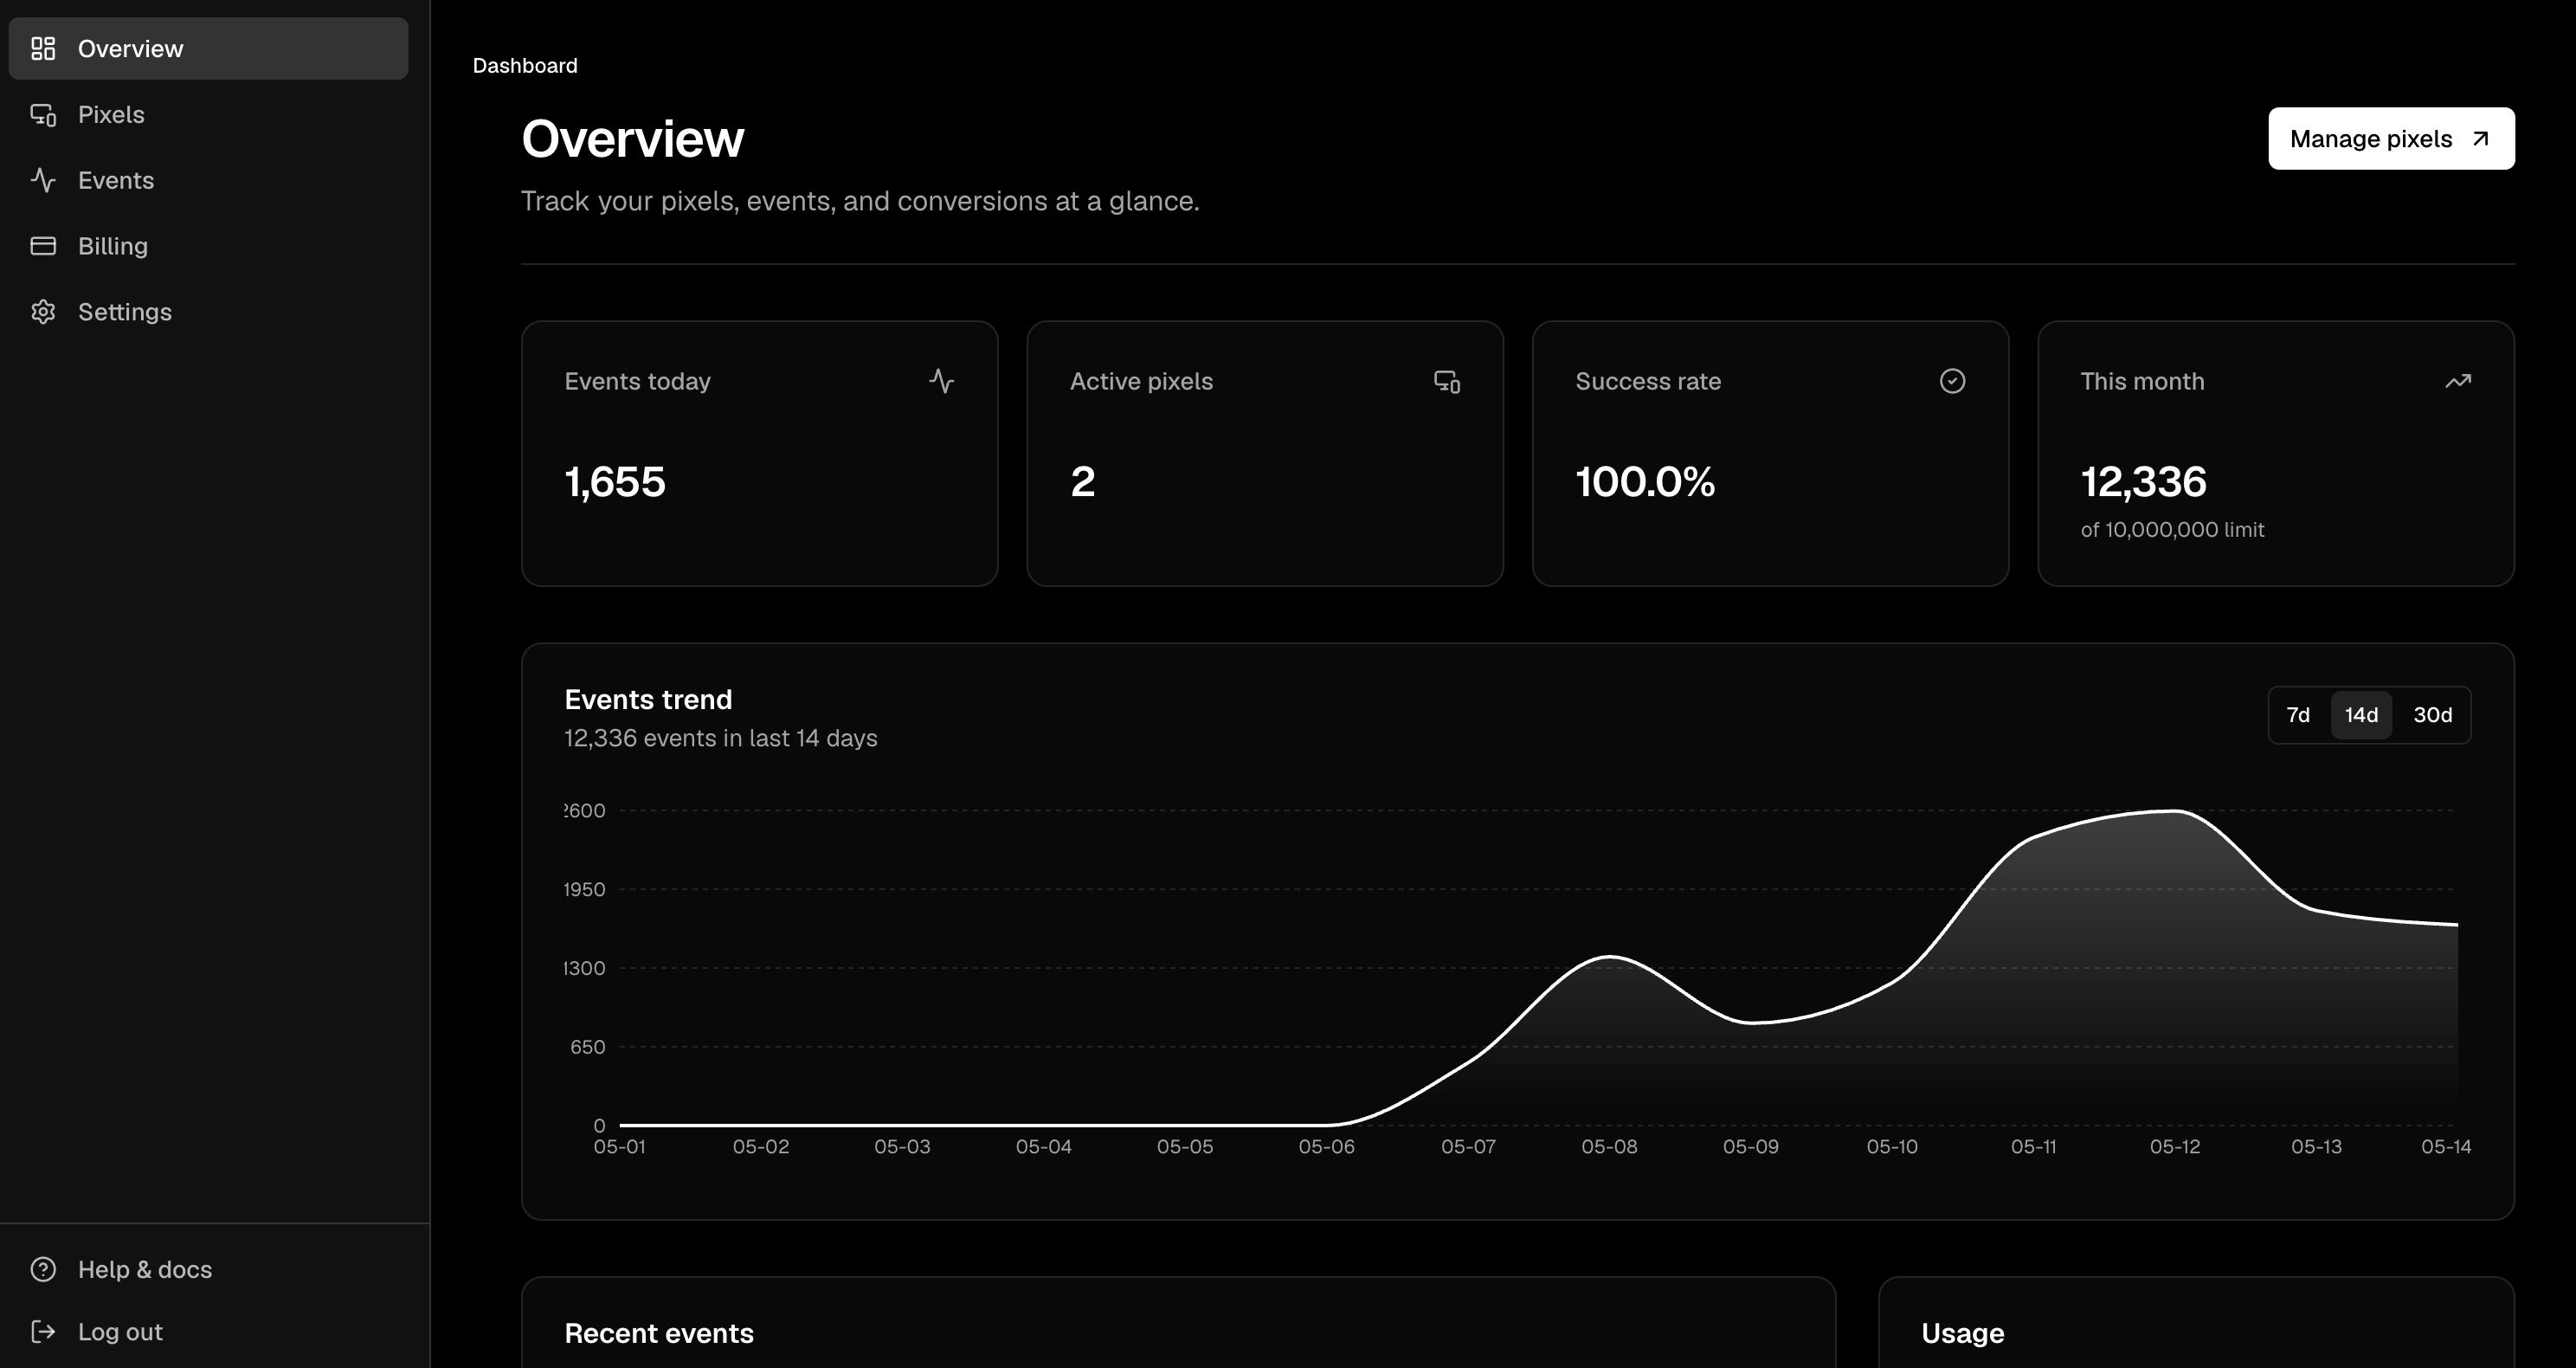Click the 100.0% success rate value

[1645, 481]
